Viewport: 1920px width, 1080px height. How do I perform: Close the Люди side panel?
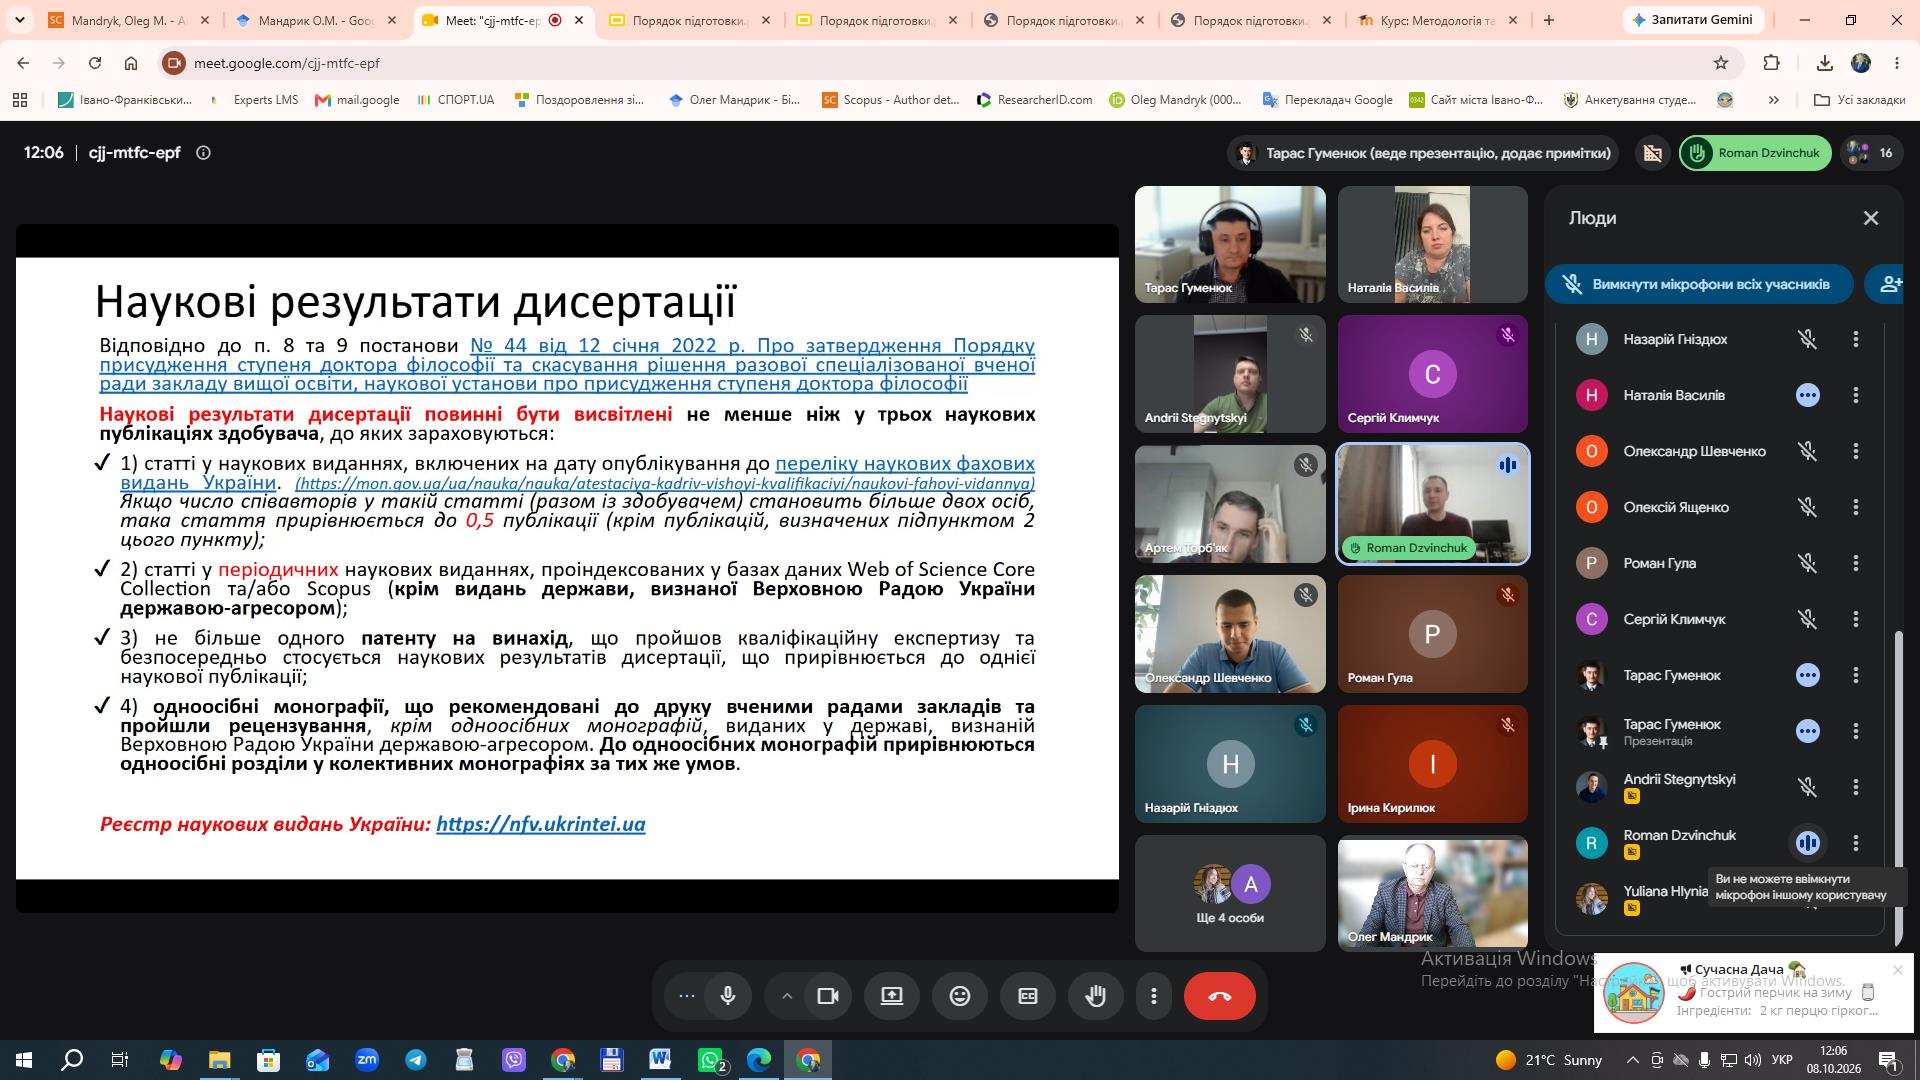click(x=1871, y=218)
